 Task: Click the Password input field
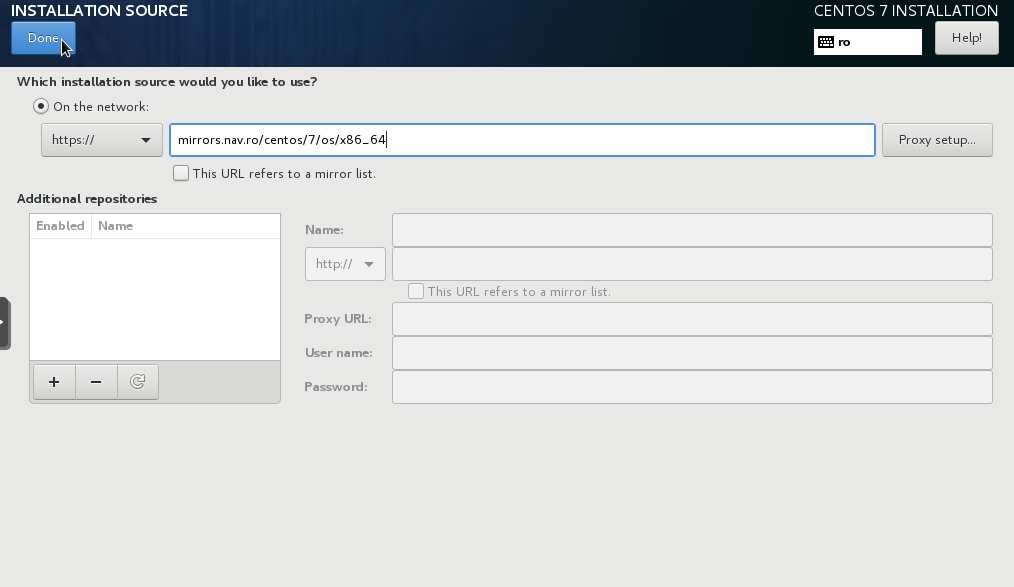click(x=692, y=387)
